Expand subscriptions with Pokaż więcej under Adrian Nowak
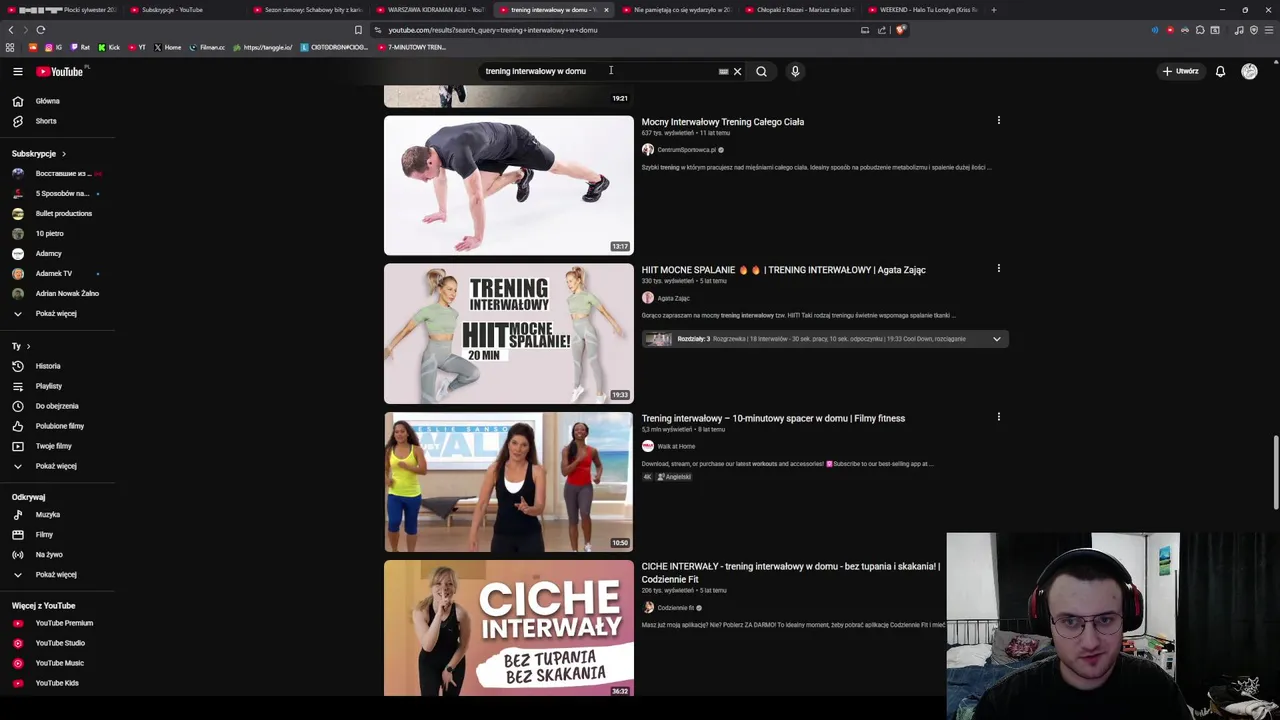1280x720 pixels. click(x=58, y=313)
